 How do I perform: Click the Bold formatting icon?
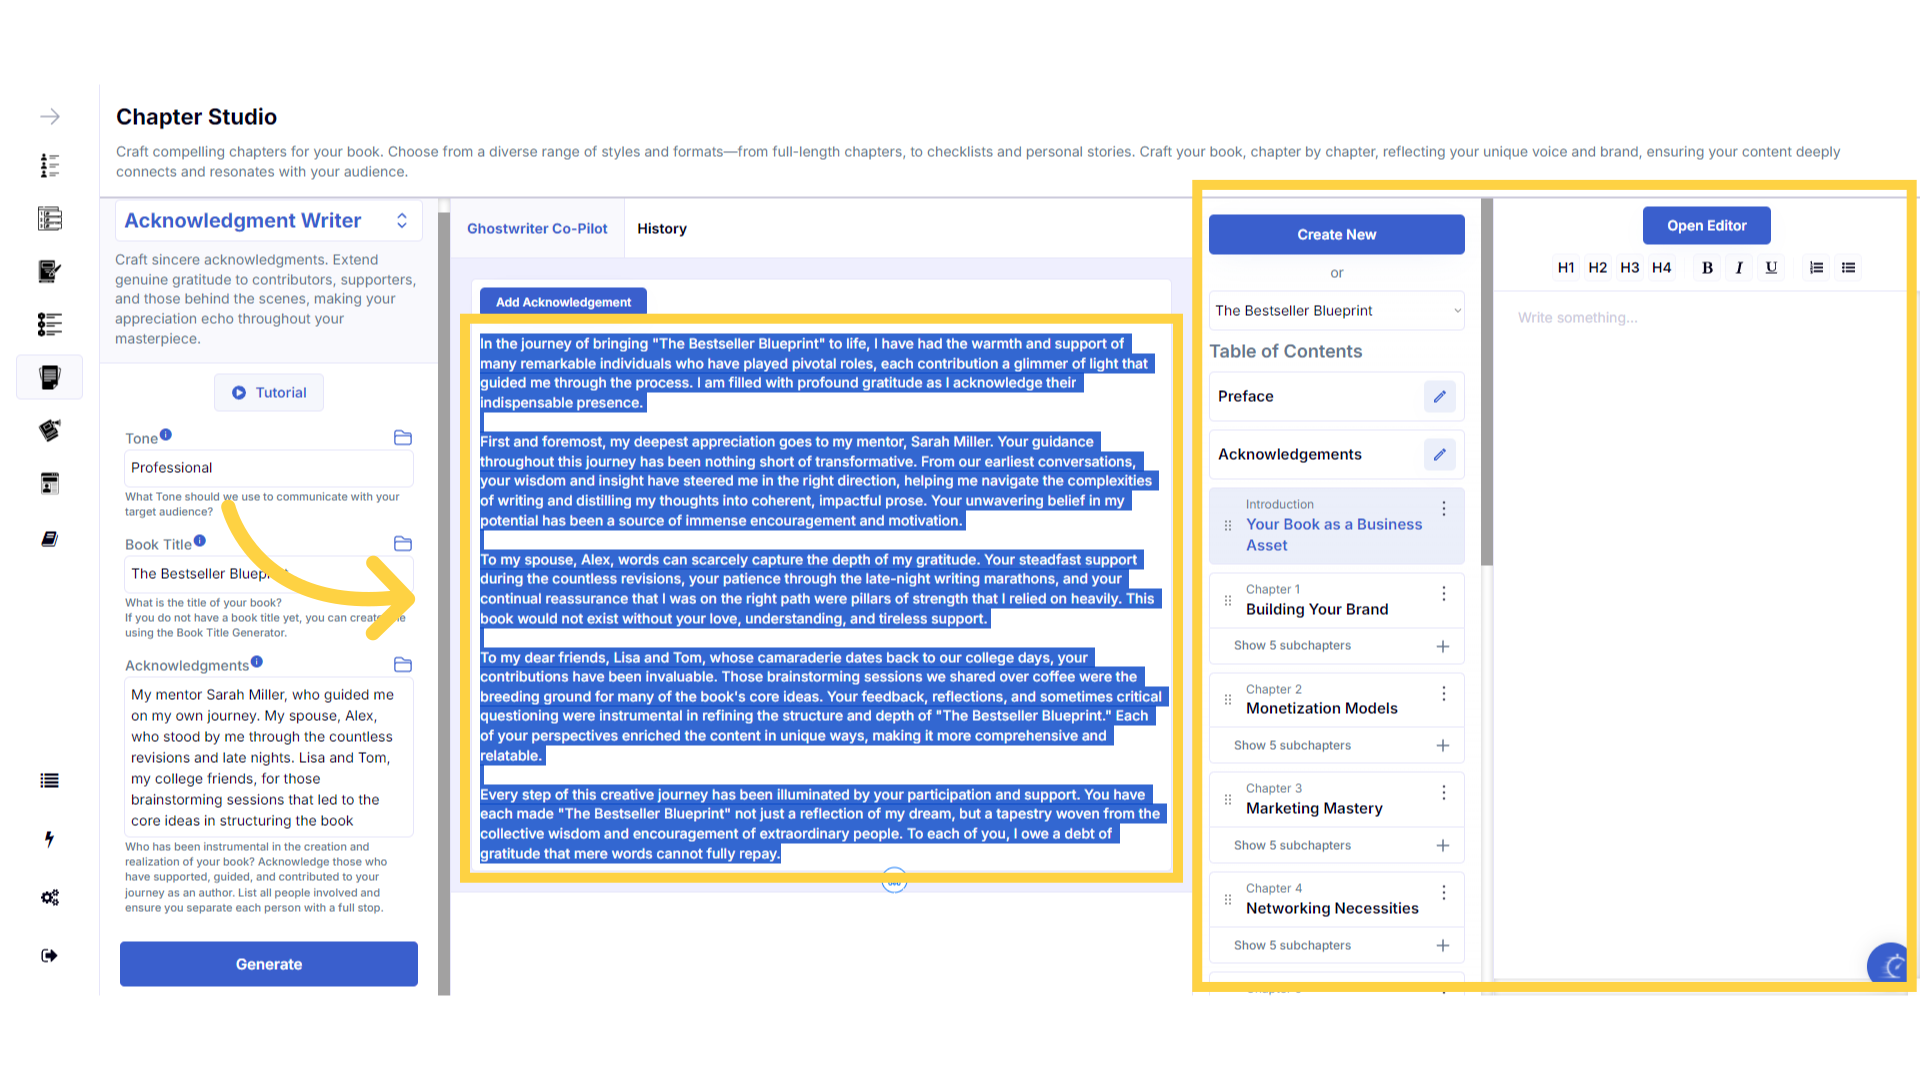1707,268
